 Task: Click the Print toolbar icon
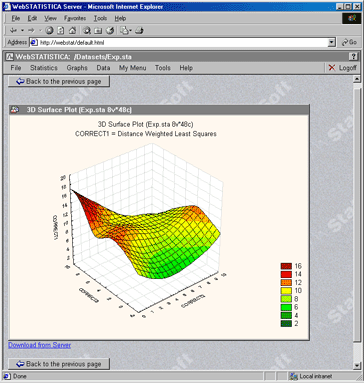click(x=139, y=31)
